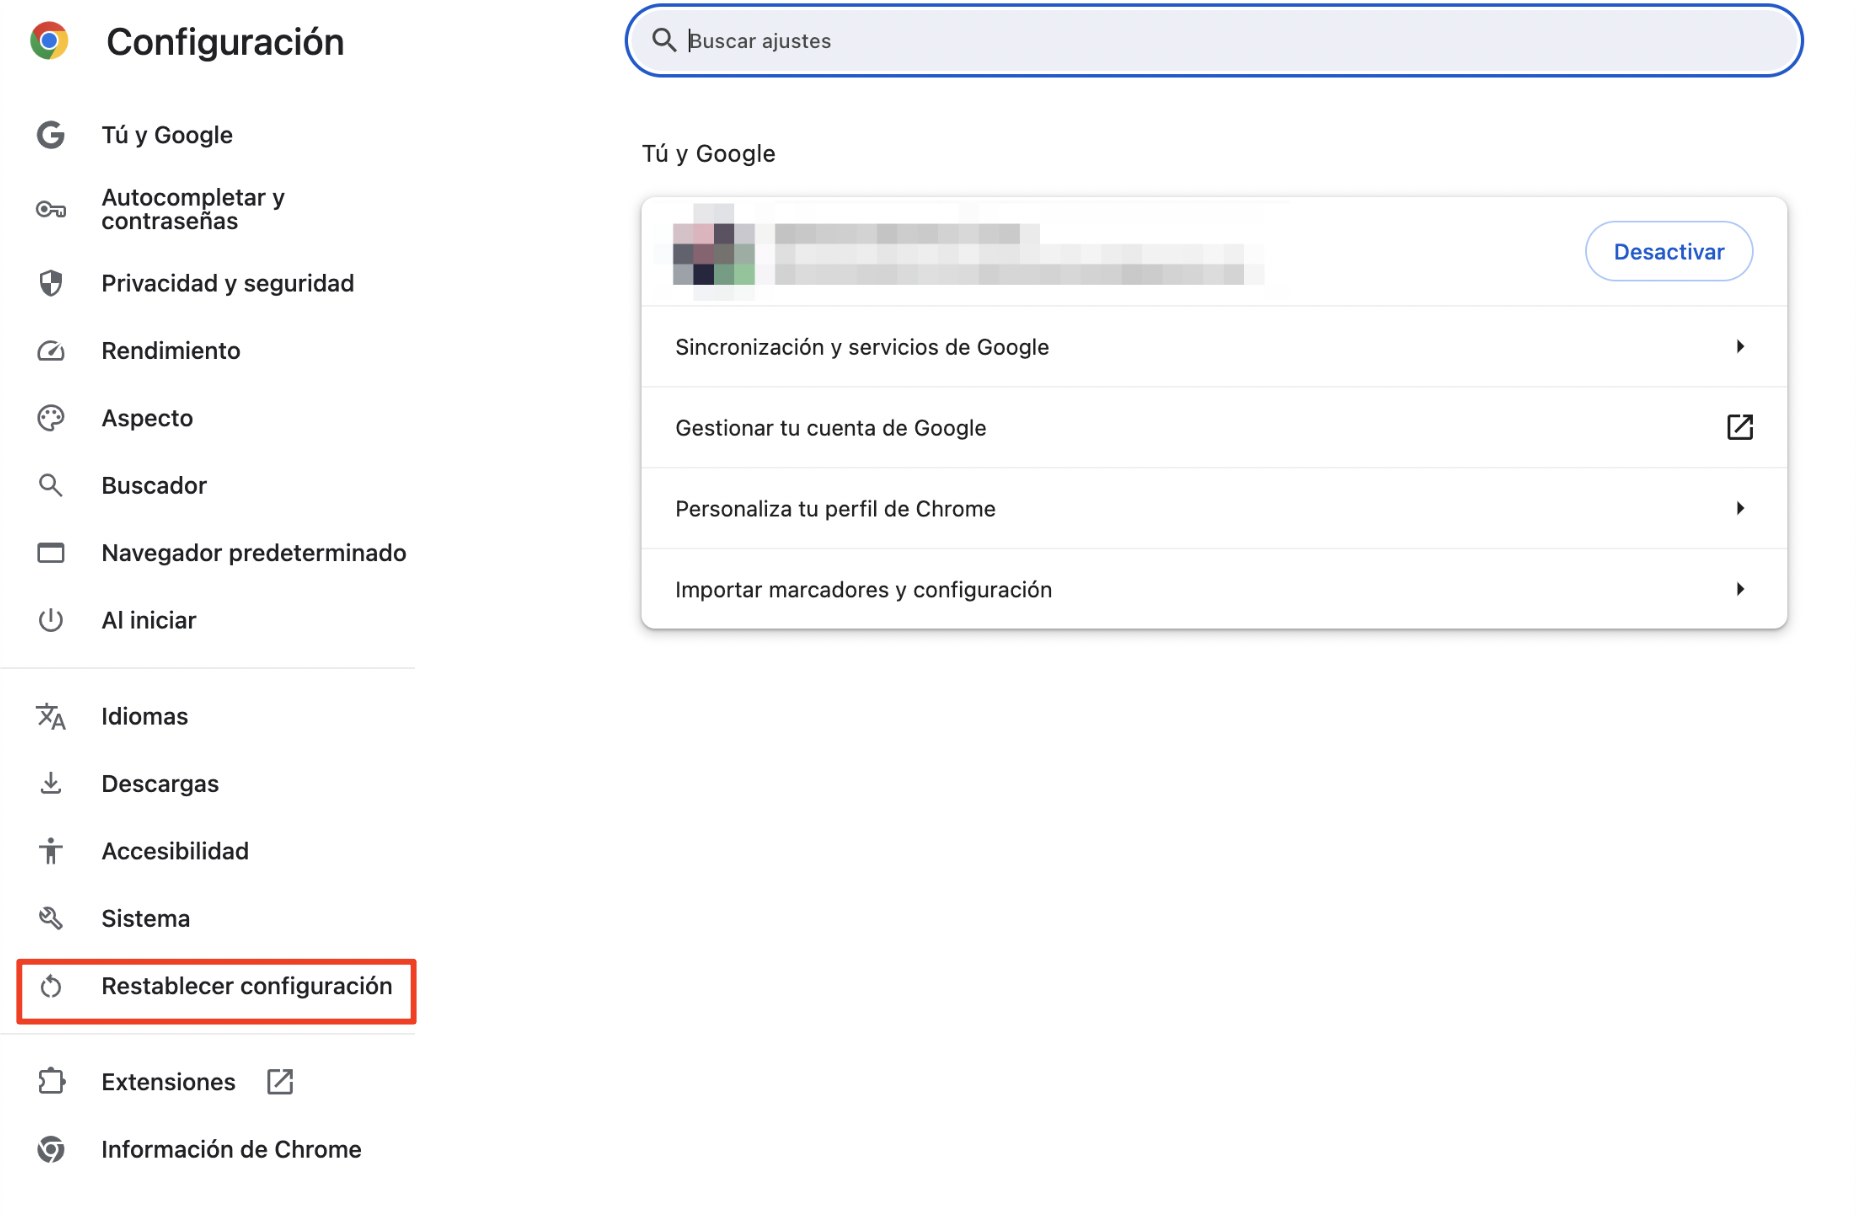Screen dimensions: 1856x1216
Task: Select the palette icon for Aspecto
Action: [50, 417]
